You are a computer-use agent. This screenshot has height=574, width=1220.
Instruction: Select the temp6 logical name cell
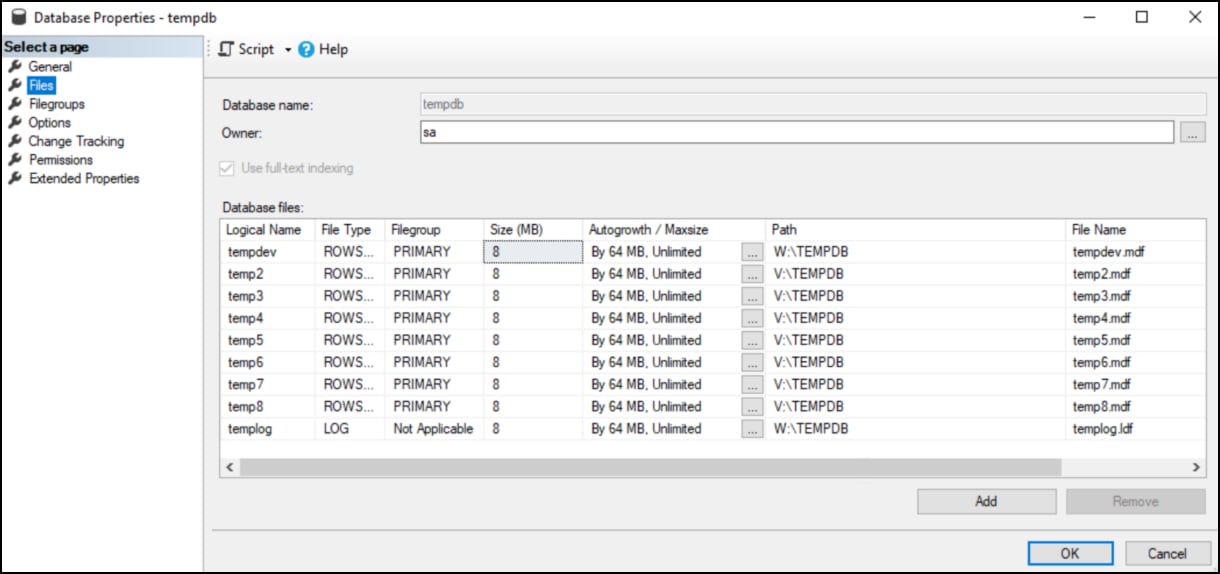click(x=267, y=362)
